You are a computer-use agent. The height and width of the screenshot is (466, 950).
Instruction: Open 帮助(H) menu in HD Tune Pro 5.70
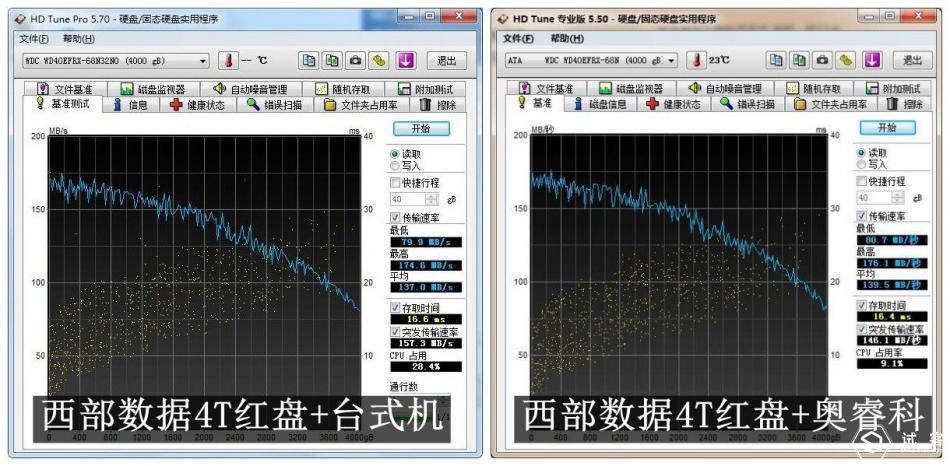[79, 39]
